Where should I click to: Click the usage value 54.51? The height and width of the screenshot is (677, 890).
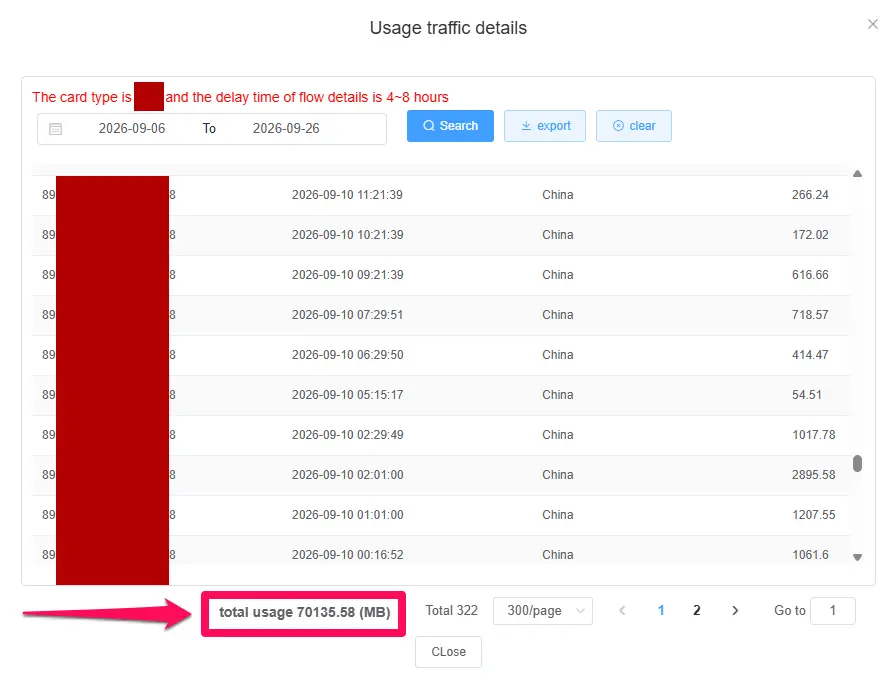[807, 395]
